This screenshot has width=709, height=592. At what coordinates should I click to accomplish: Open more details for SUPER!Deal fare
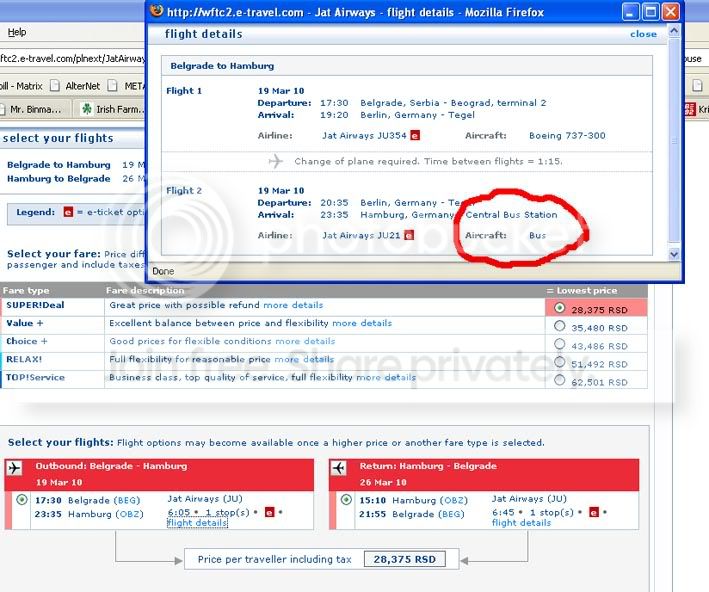(x=293, y=305)
